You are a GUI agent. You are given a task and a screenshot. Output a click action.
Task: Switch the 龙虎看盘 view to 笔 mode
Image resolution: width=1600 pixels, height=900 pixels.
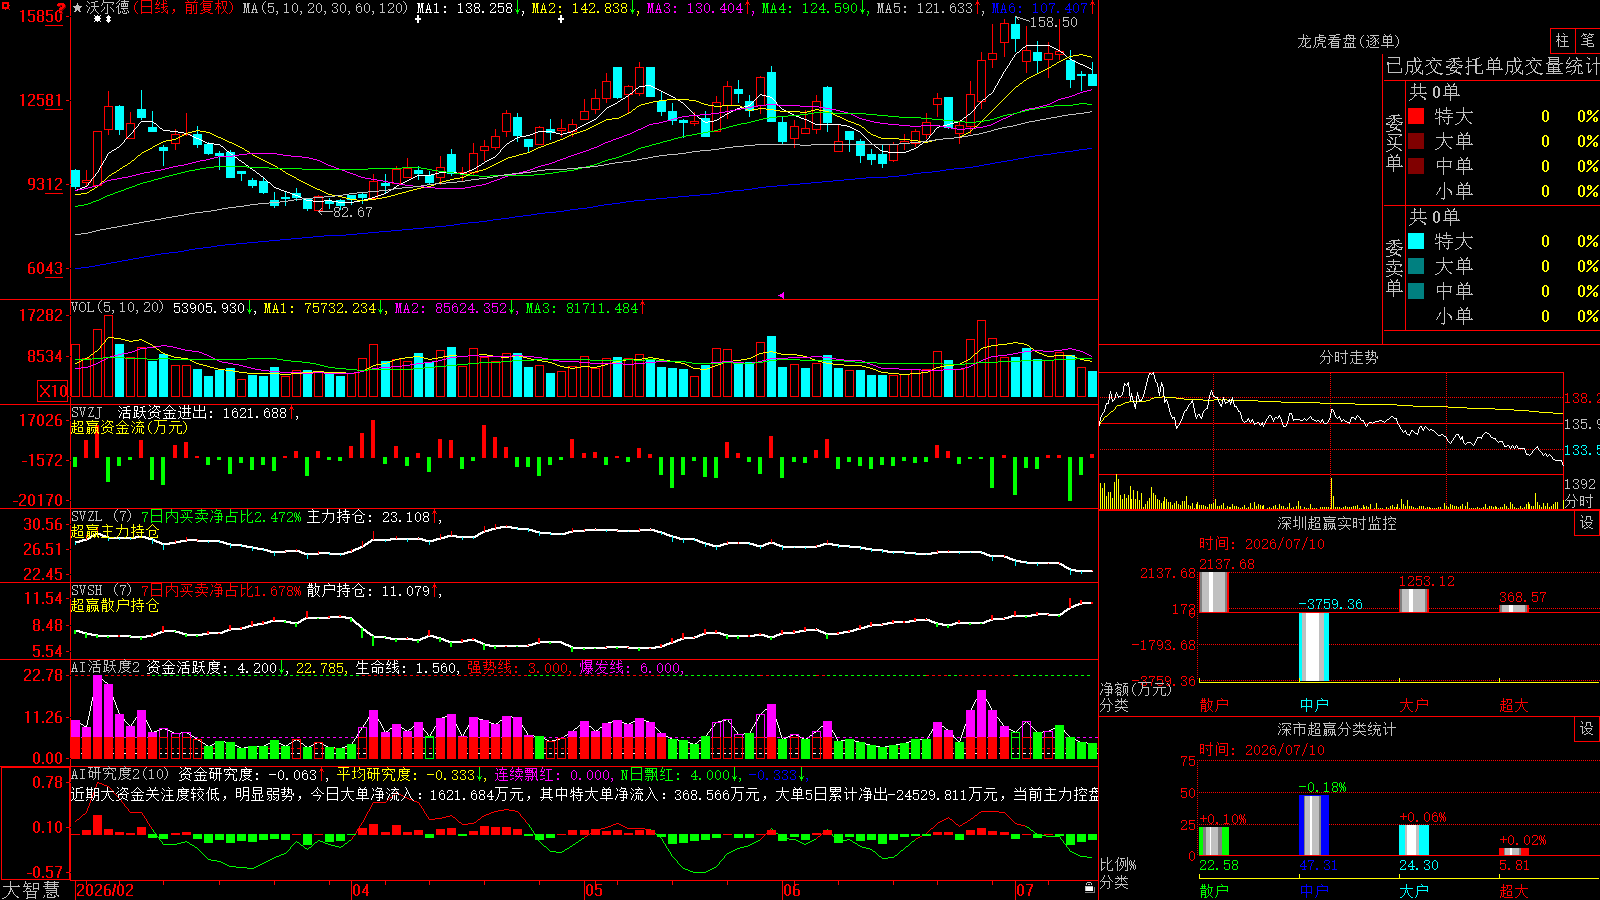pyautogui.click(x=1587, y=41)
